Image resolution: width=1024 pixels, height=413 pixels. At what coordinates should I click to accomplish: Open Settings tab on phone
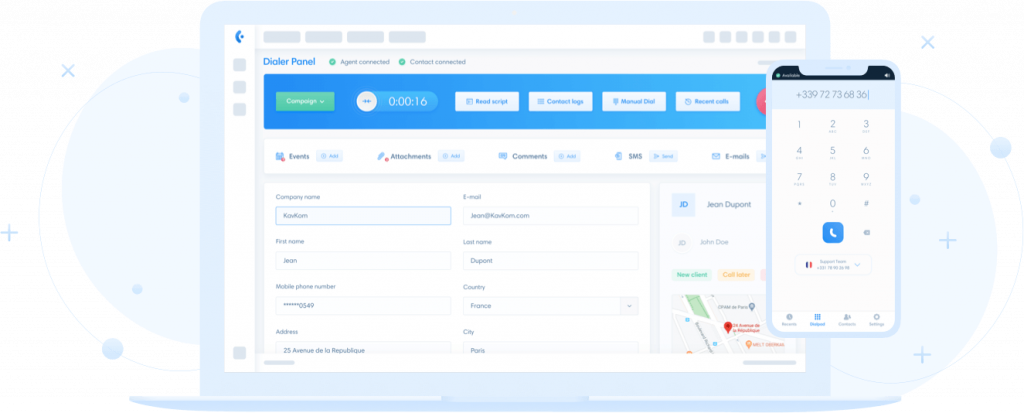tap(876, 319)
